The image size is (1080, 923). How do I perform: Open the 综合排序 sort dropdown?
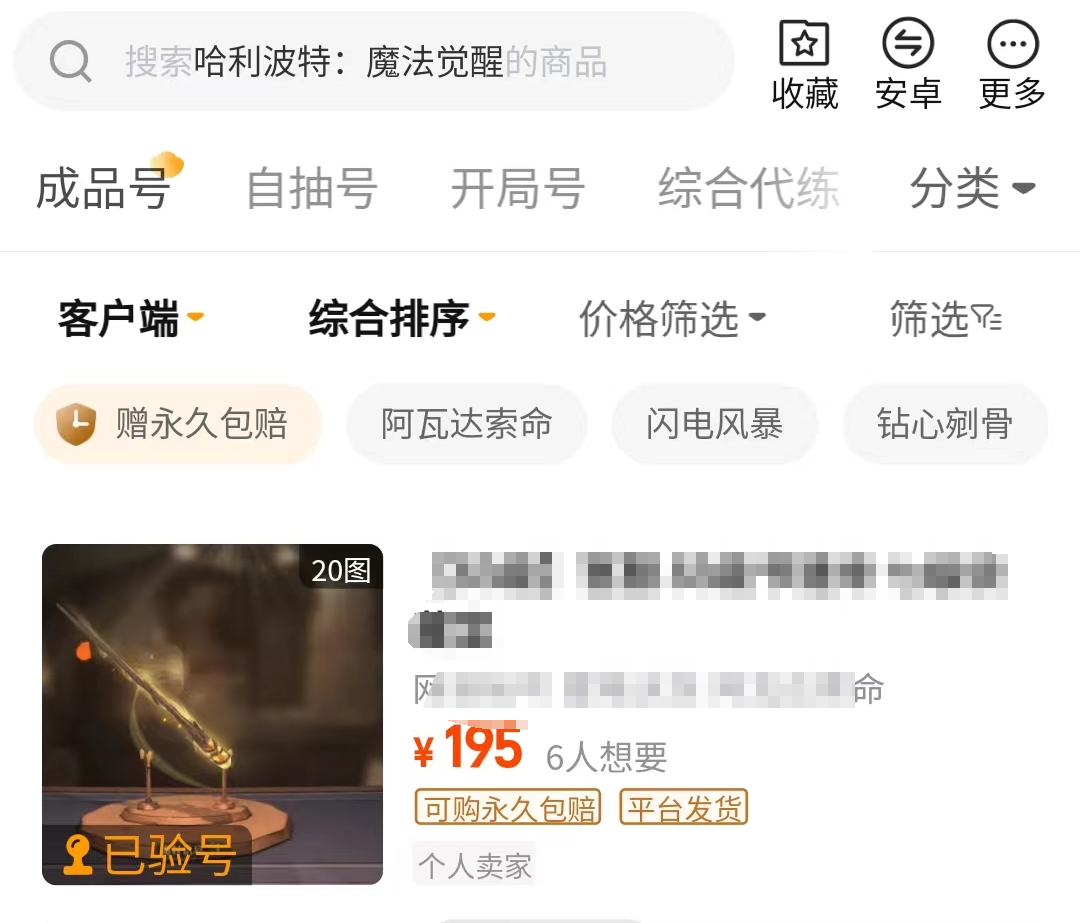click(402, 318)
